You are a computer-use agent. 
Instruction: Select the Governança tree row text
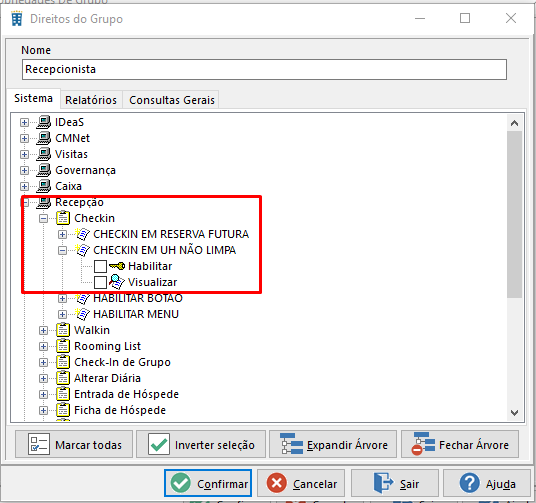pyautogui.click(x=85, y=170)
